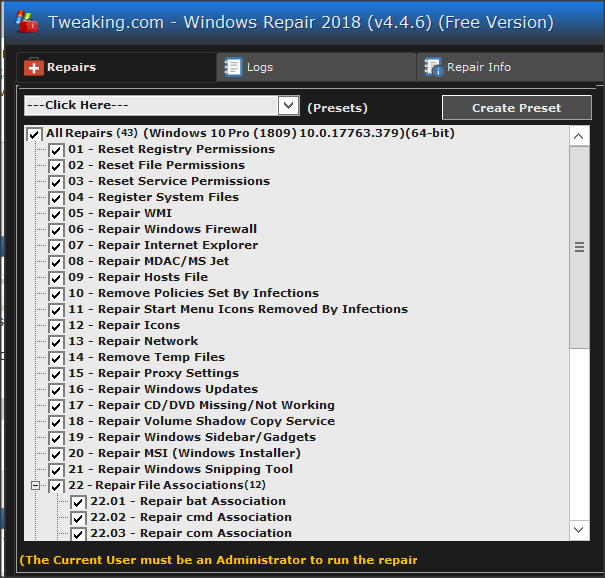Uncheck 11 Repair Start Menu Icons checkbox
Screen dimensions: 605x578
click(x=56, y=311)
